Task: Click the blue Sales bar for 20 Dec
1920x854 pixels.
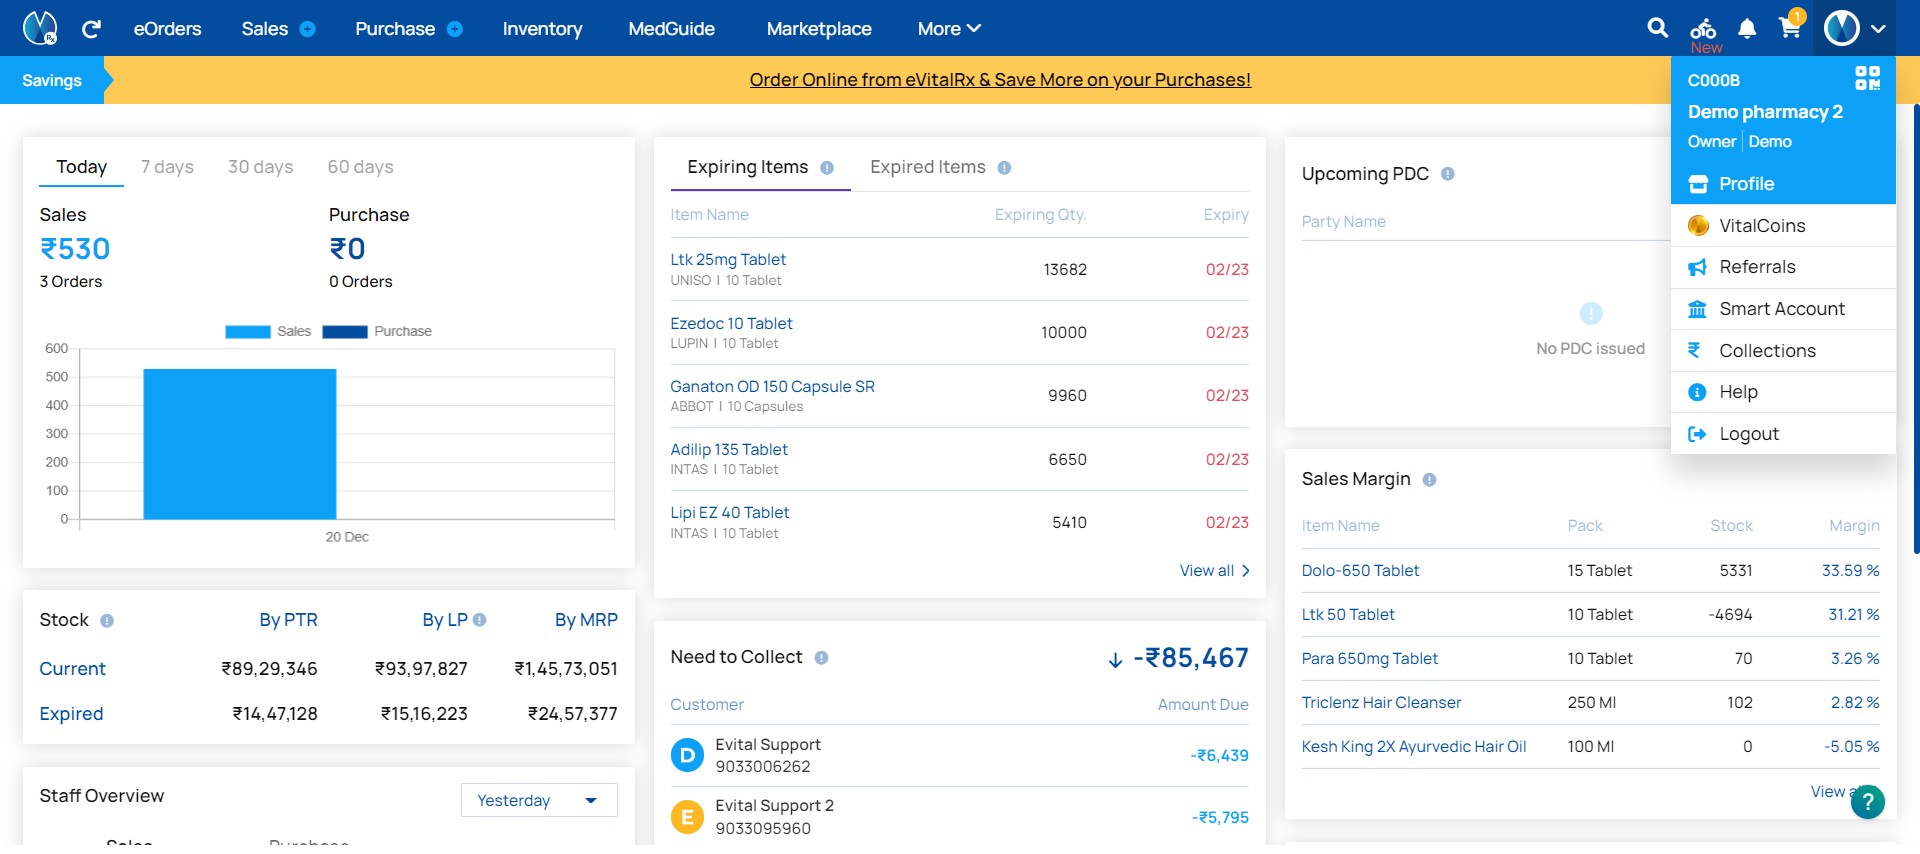Action: click(240, 444)
